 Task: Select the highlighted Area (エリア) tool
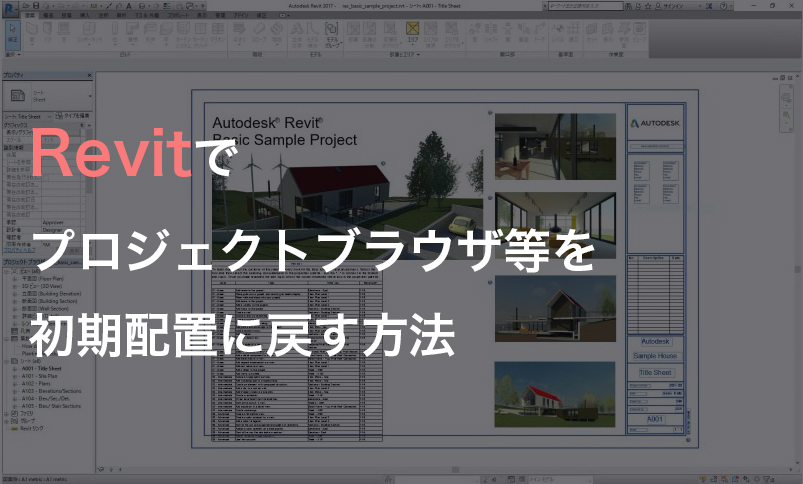pos(412,32)
